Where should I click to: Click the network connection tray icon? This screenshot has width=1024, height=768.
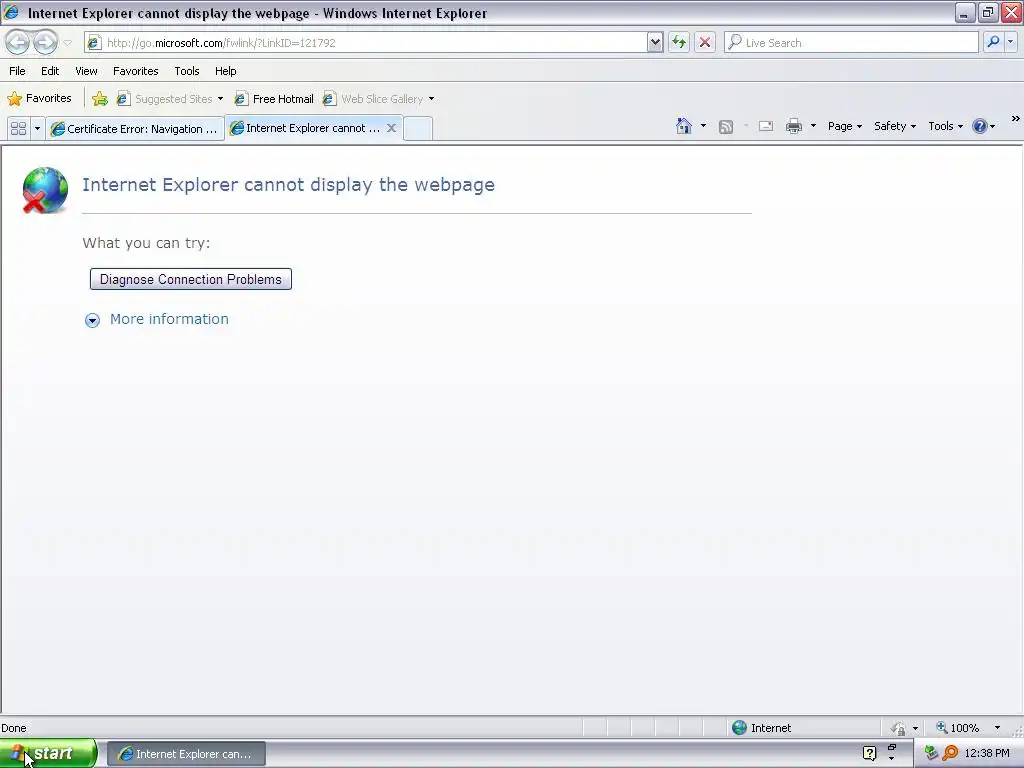pos(931,753)
